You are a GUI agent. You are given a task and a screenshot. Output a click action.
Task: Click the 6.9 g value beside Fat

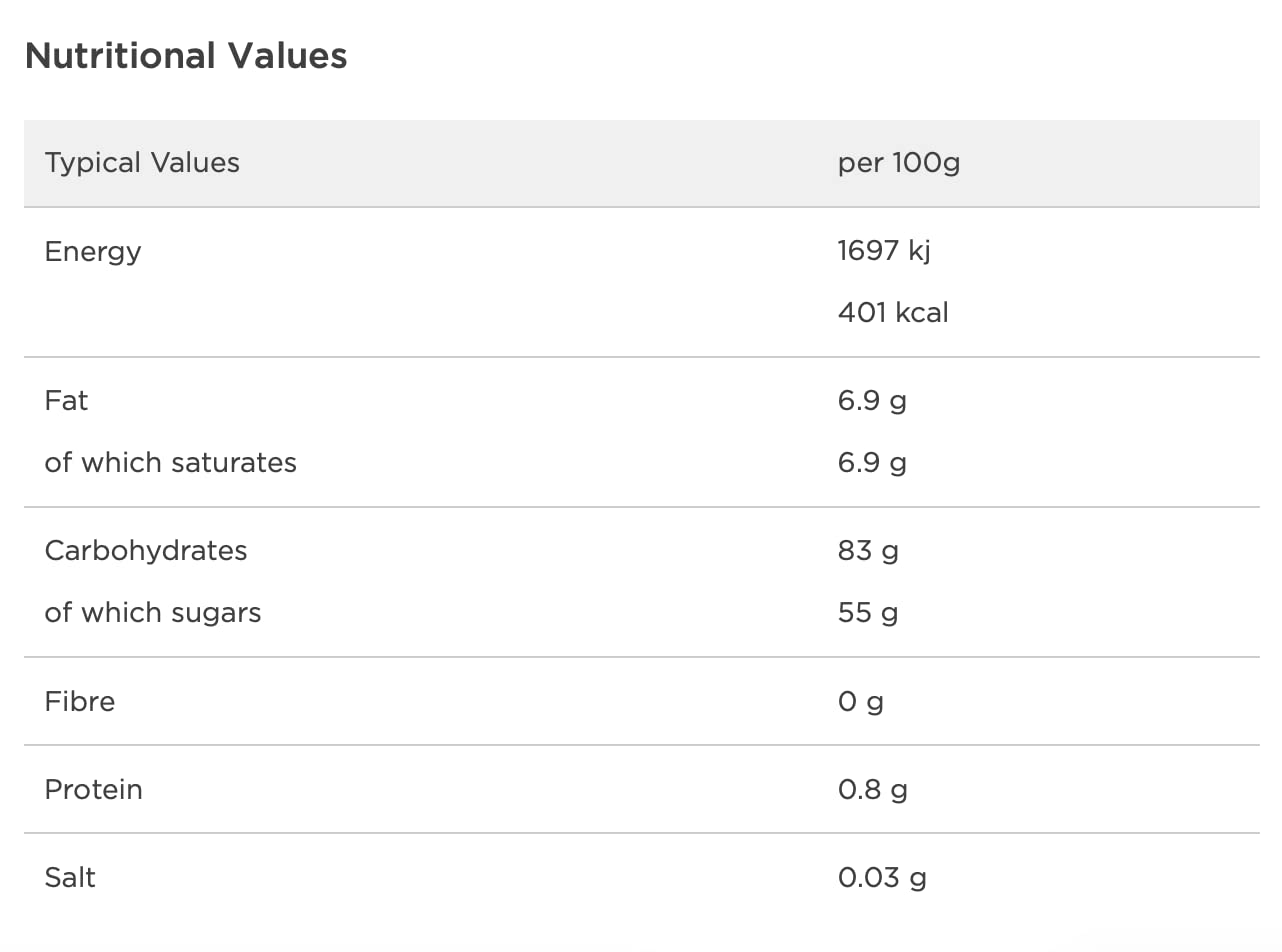[x=872, y=401]
